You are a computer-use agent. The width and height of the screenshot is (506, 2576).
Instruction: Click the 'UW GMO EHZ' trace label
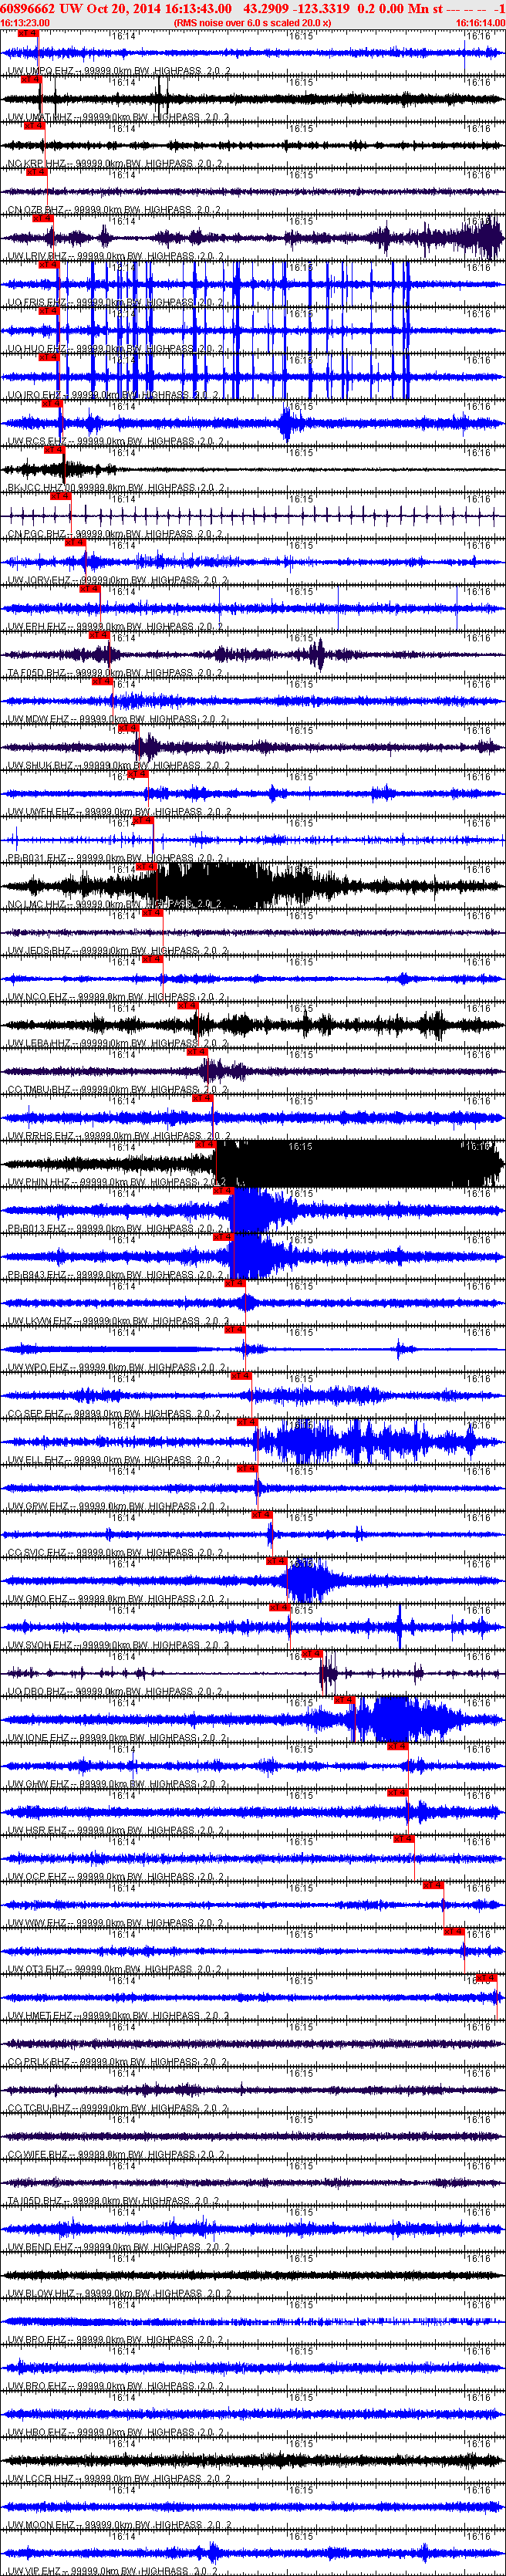(39, 1599)
